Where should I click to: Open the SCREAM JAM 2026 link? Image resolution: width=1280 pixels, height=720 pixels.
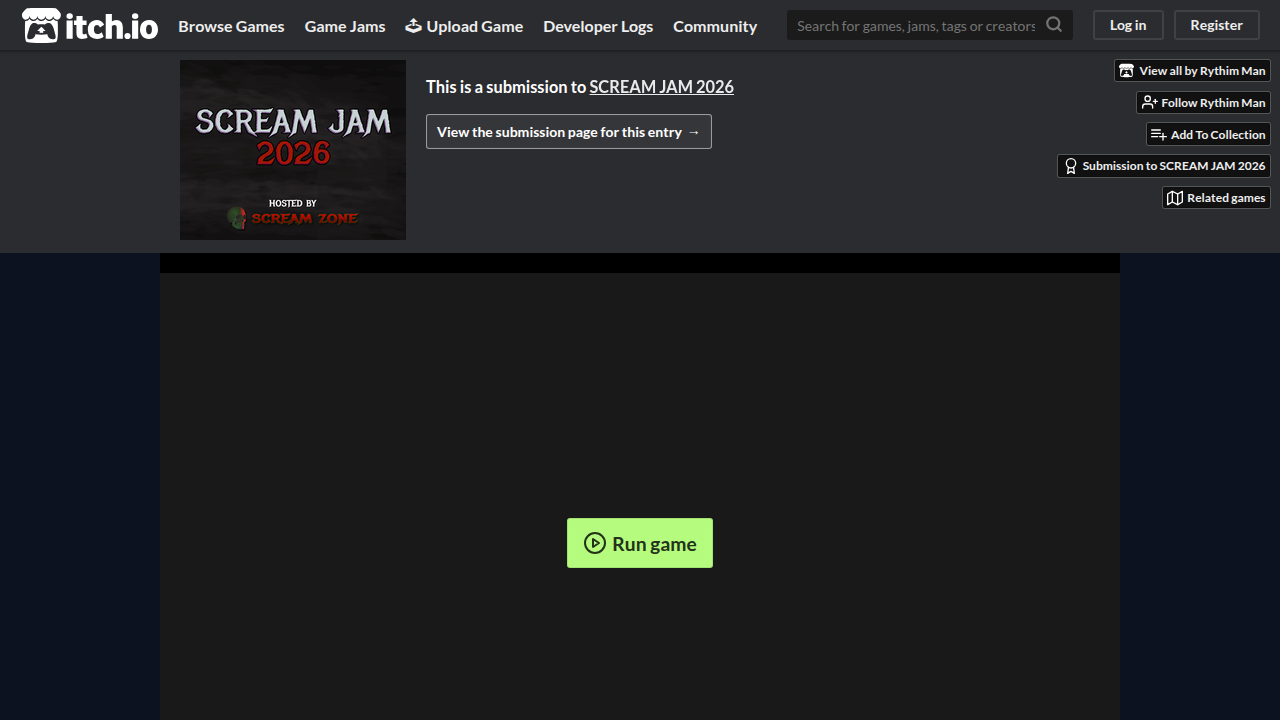coord(662,87)
